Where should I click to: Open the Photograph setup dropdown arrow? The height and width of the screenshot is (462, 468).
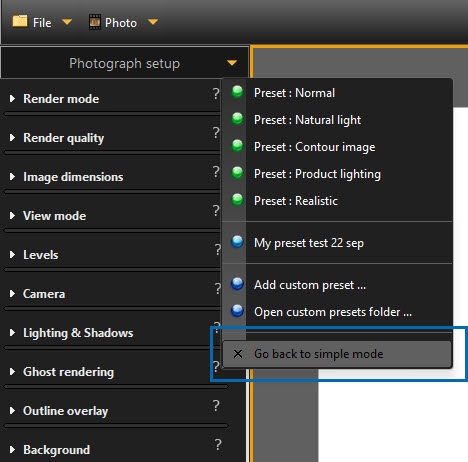[x=232, y=63]
